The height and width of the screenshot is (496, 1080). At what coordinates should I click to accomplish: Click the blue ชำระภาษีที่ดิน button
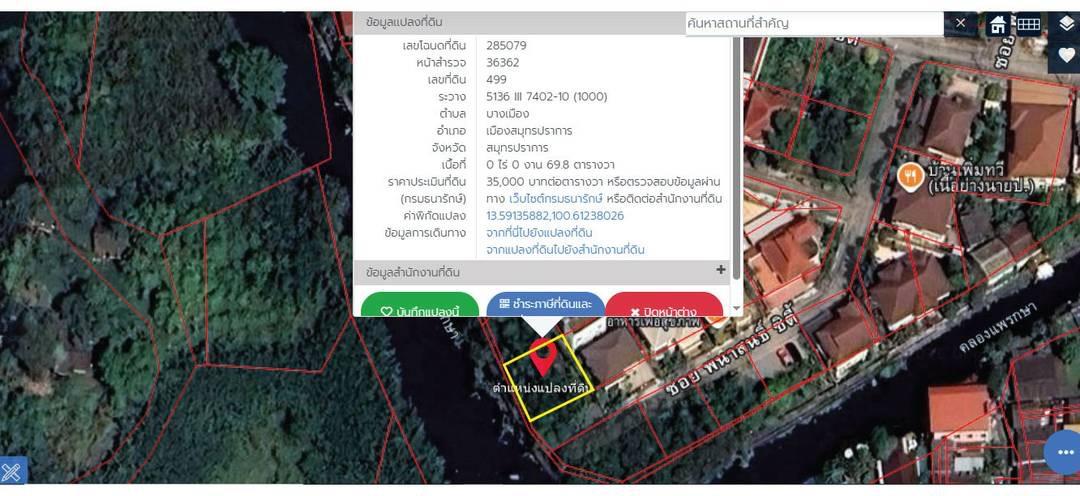546,304
